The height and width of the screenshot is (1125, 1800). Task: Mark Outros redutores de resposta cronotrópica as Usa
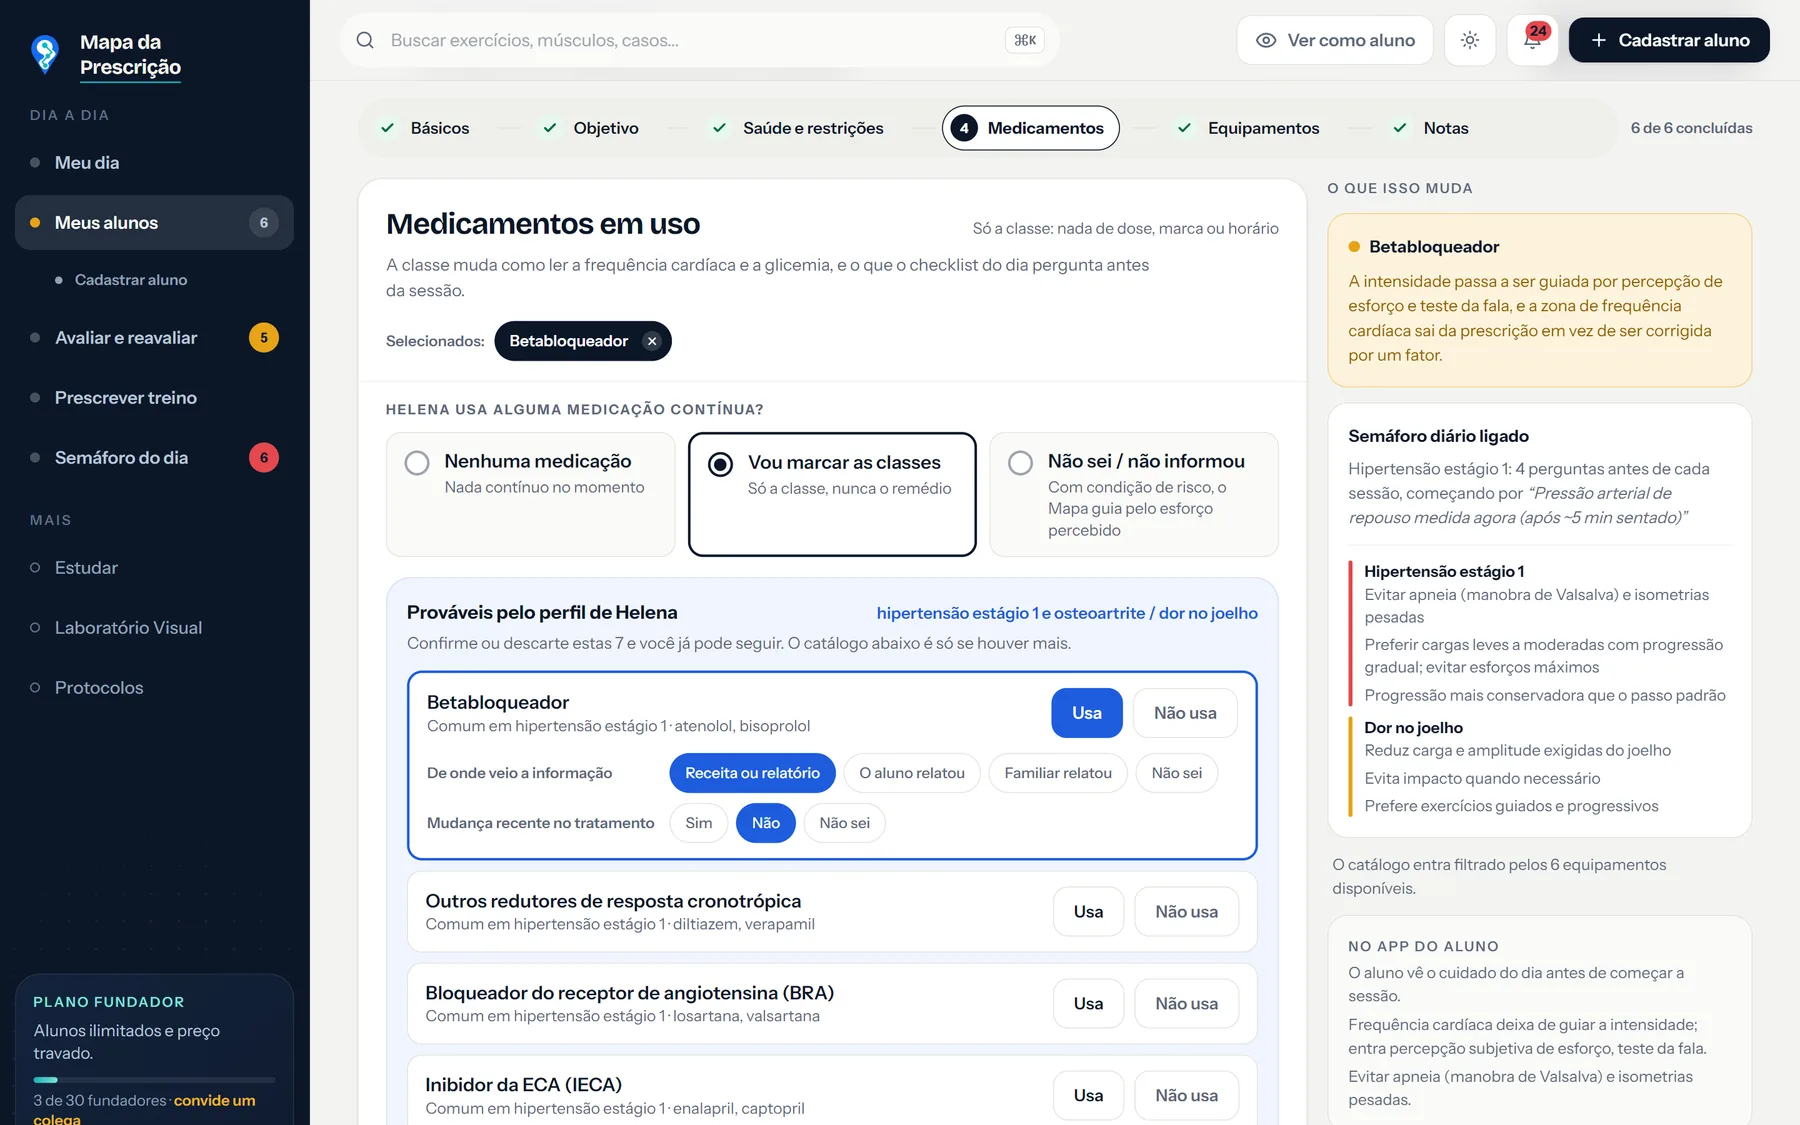click(x=1088, y=912)
